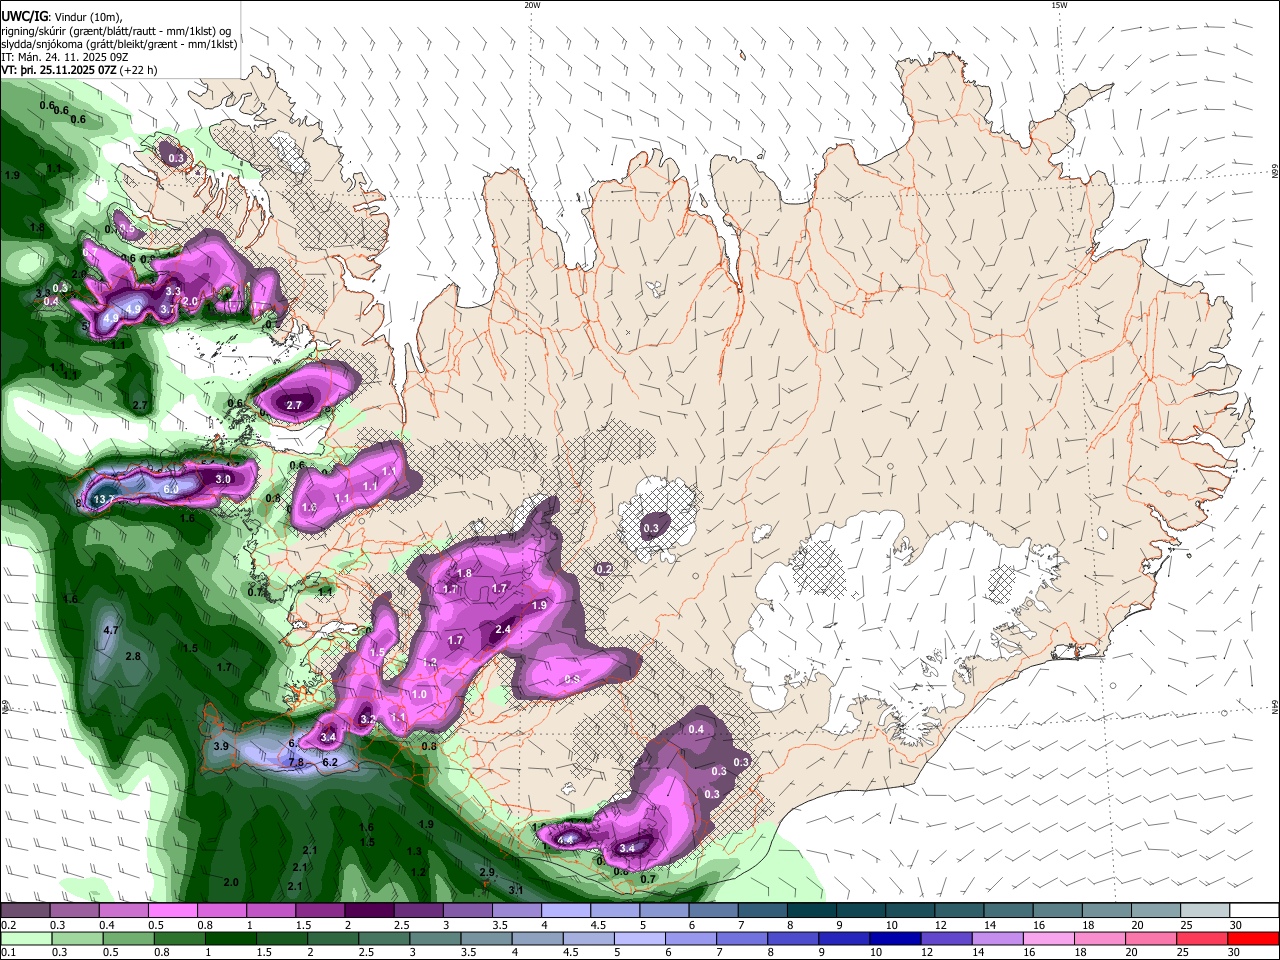Click the 3.3 value in Westfjords
This screenshot has height=960, width=1280.
click(x=173, y=291)
